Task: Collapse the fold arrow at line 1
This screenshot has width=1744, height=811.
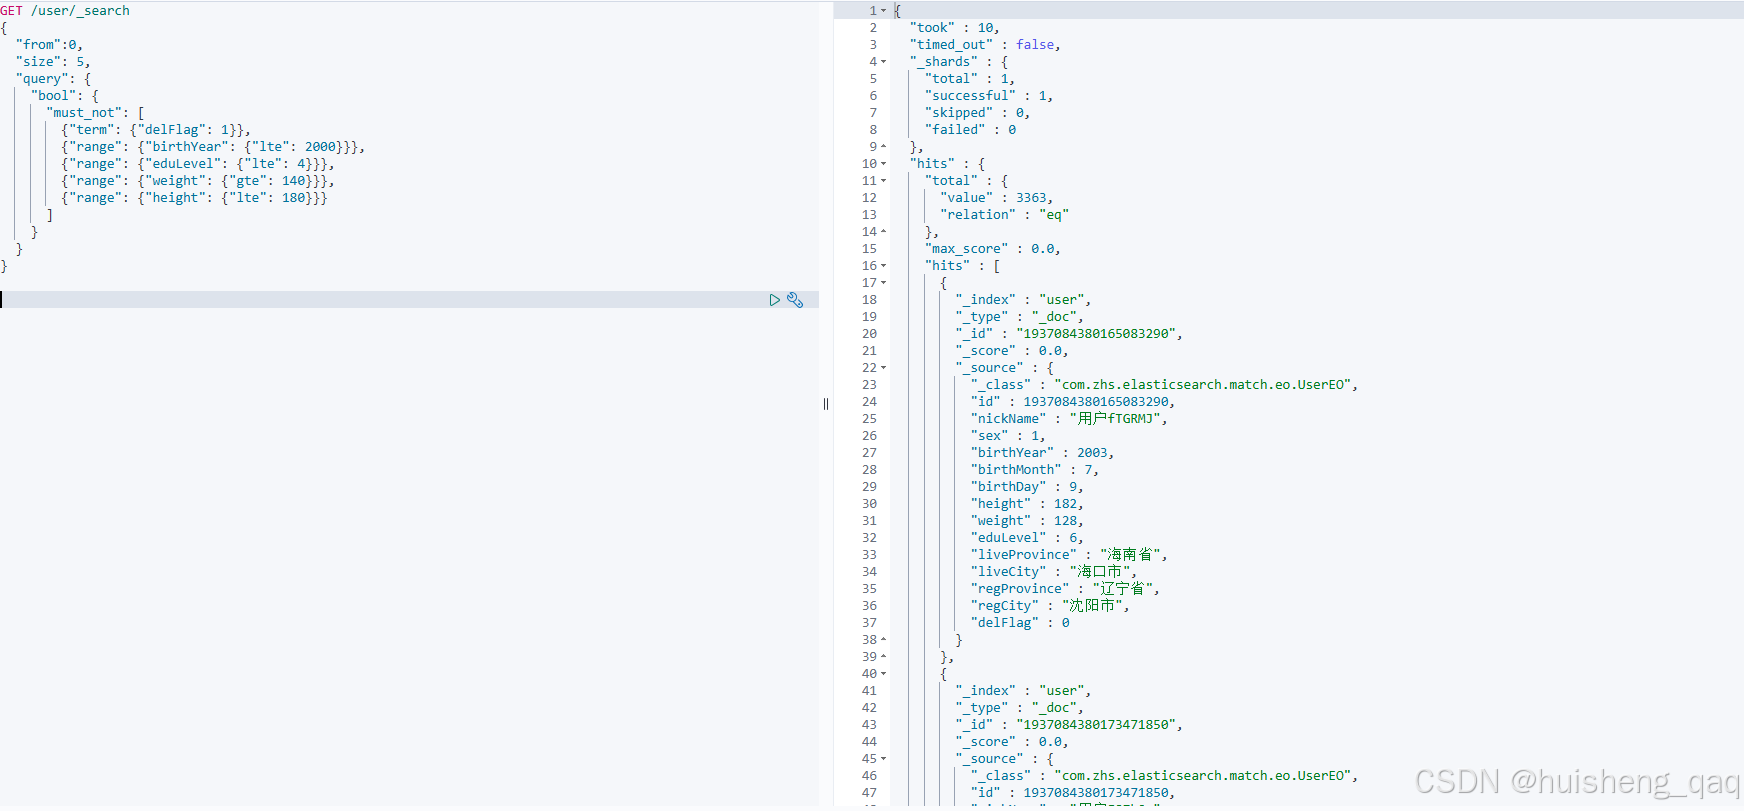Action: [884, 11]
